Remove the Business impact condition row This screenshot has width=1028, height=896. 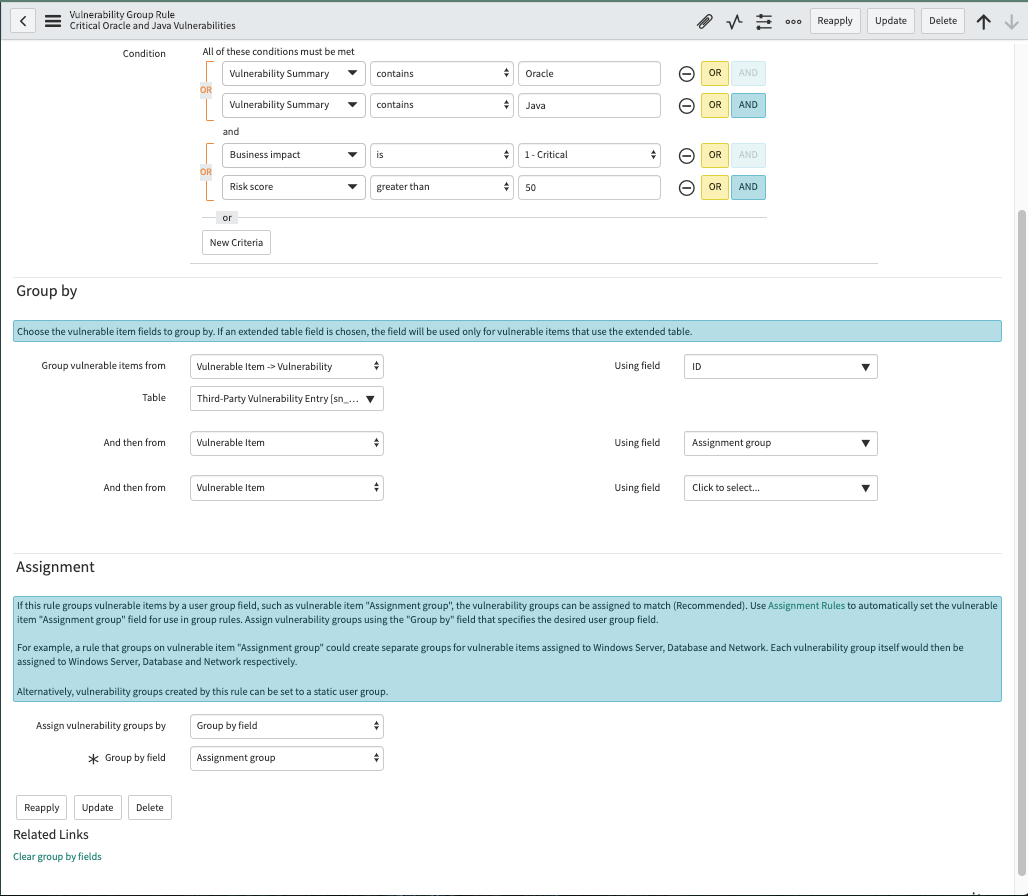[x=686, y=155]
